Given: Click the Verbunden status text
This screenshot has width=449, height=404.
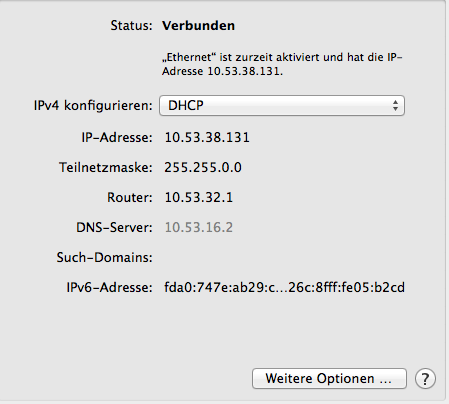Looking at the screenshot, I should pyautogui.click(x=198, y=26).
